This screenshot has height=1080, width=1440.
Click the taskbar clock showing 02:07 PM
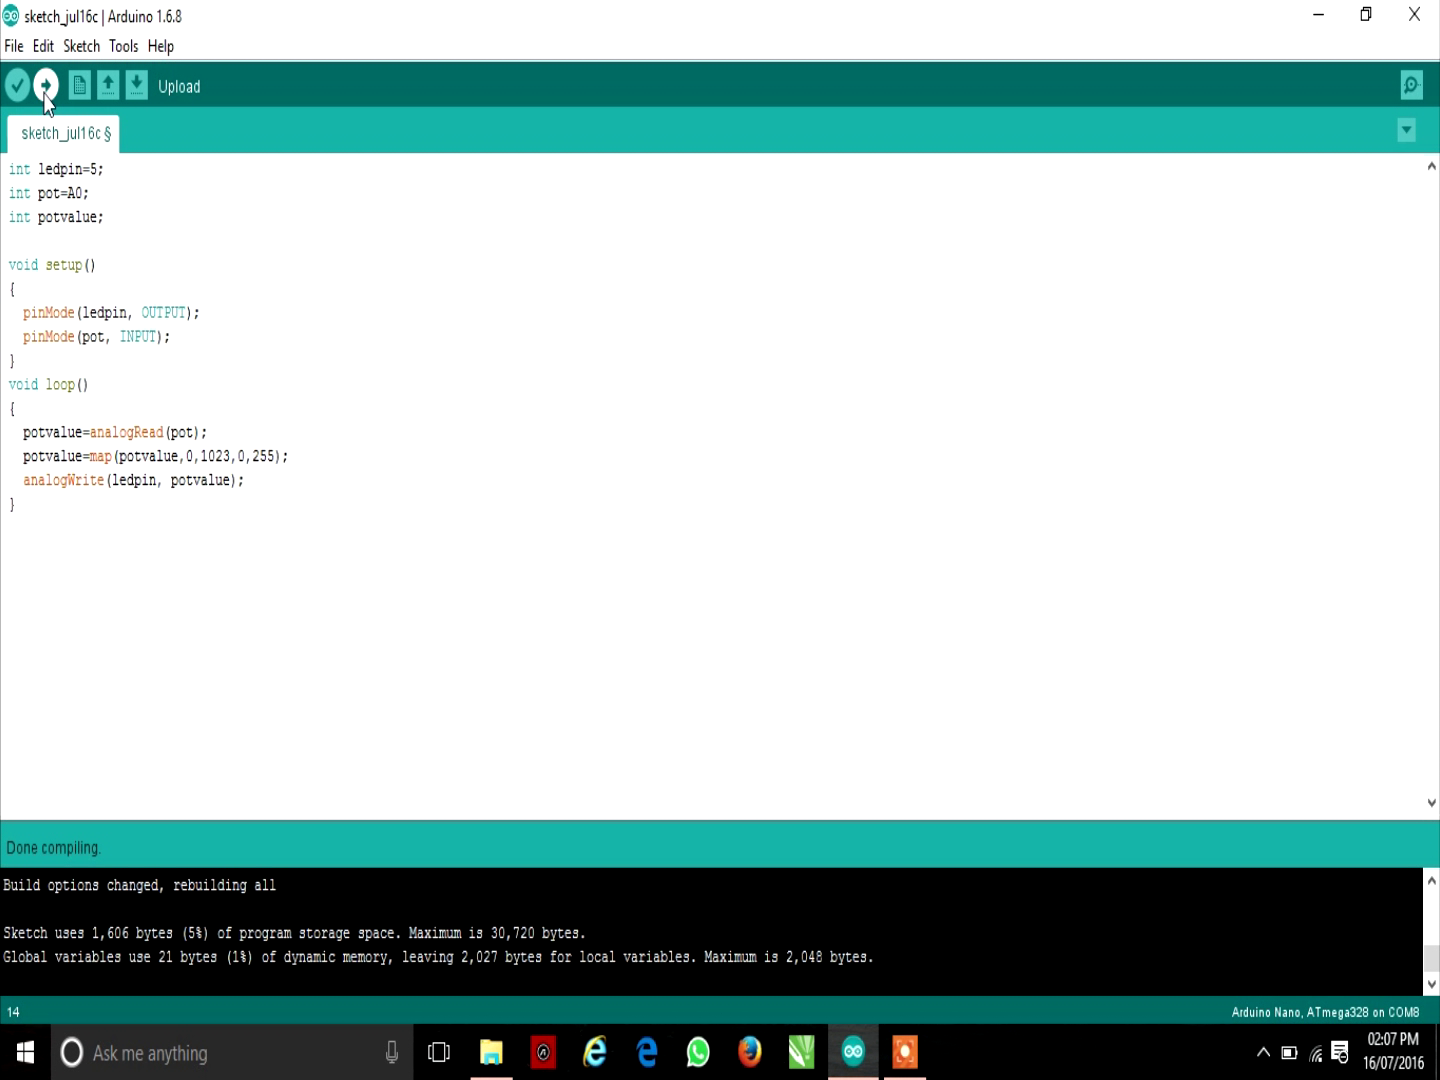(1393, 1052)
